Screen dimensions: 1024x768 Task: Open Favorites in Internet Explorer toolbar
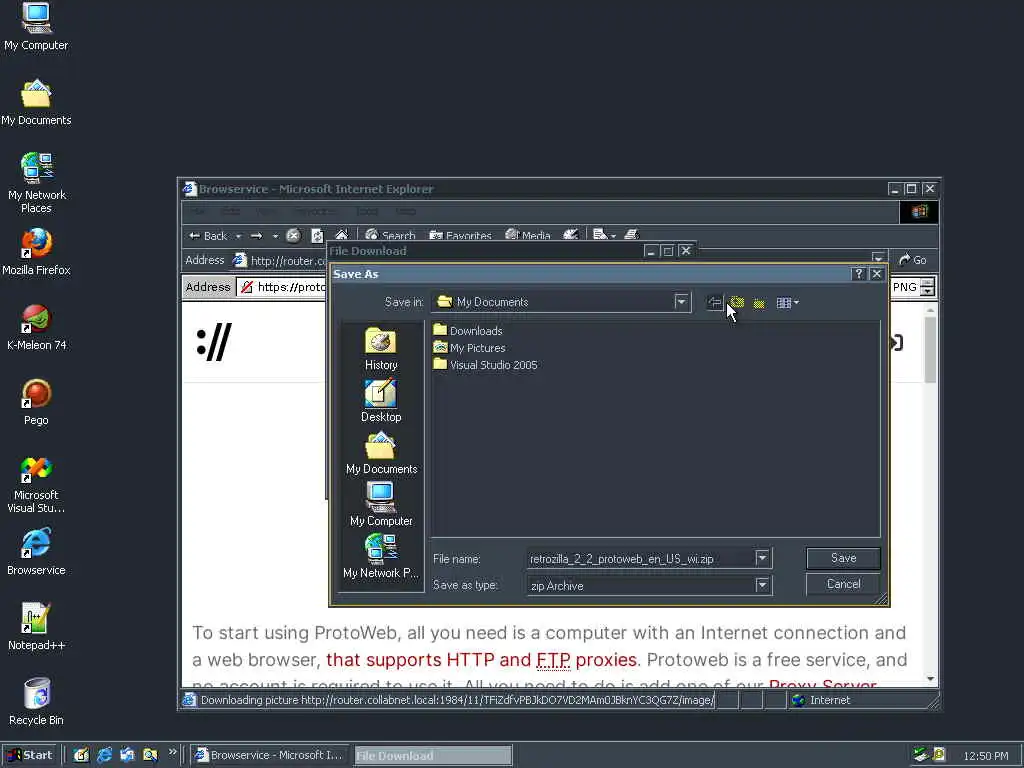pos(460,235)
